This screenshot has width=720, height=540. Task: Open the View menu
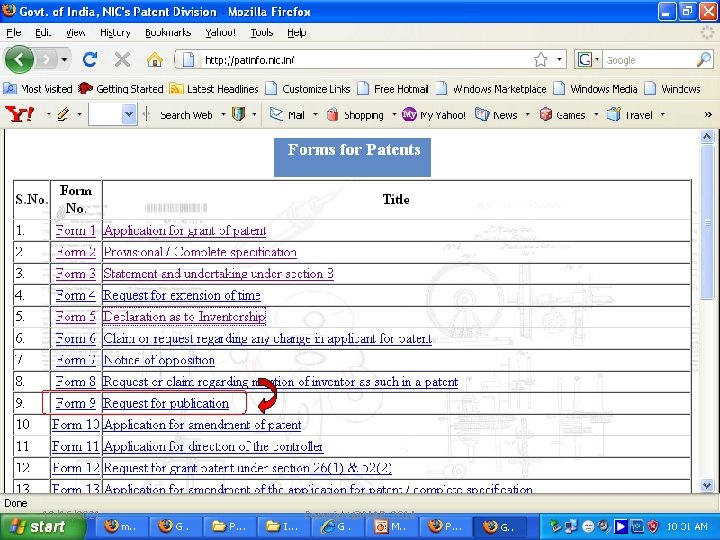(x=75, y=33)
